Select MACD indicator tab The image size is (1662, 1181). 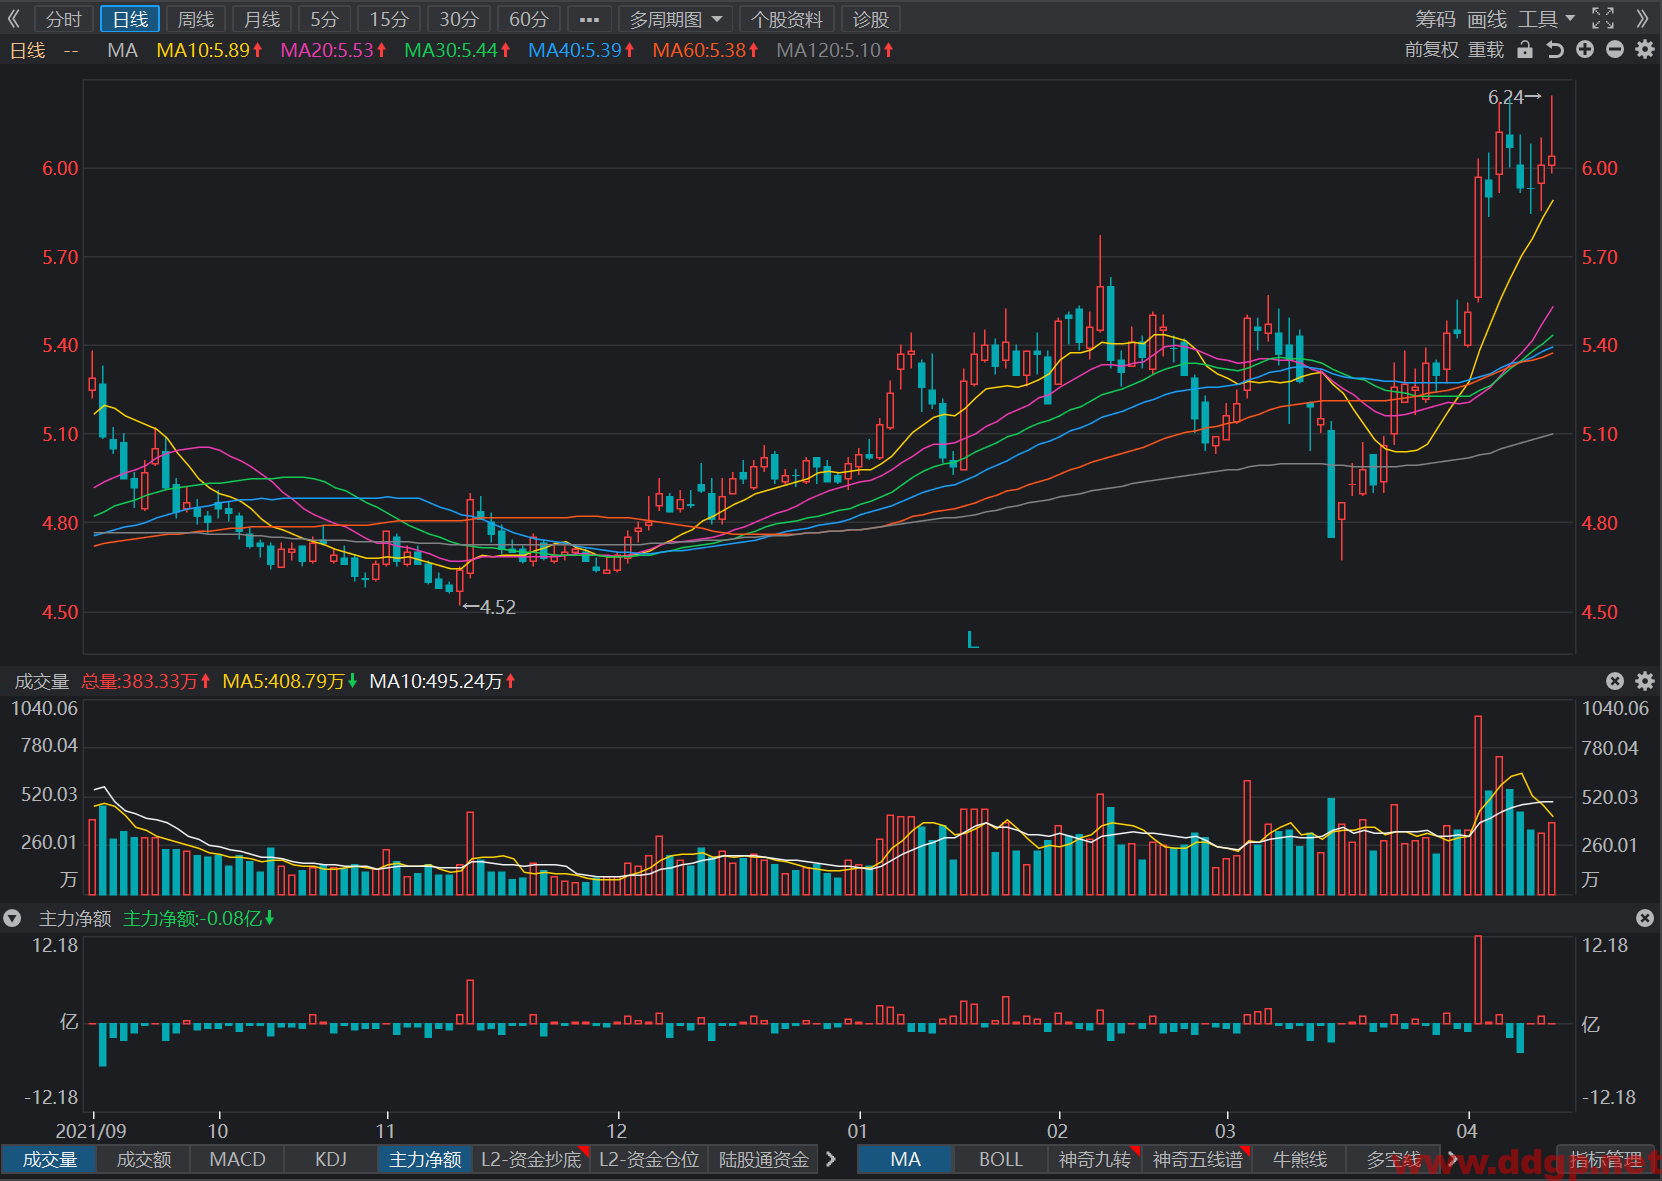[x=237, y=1159]
